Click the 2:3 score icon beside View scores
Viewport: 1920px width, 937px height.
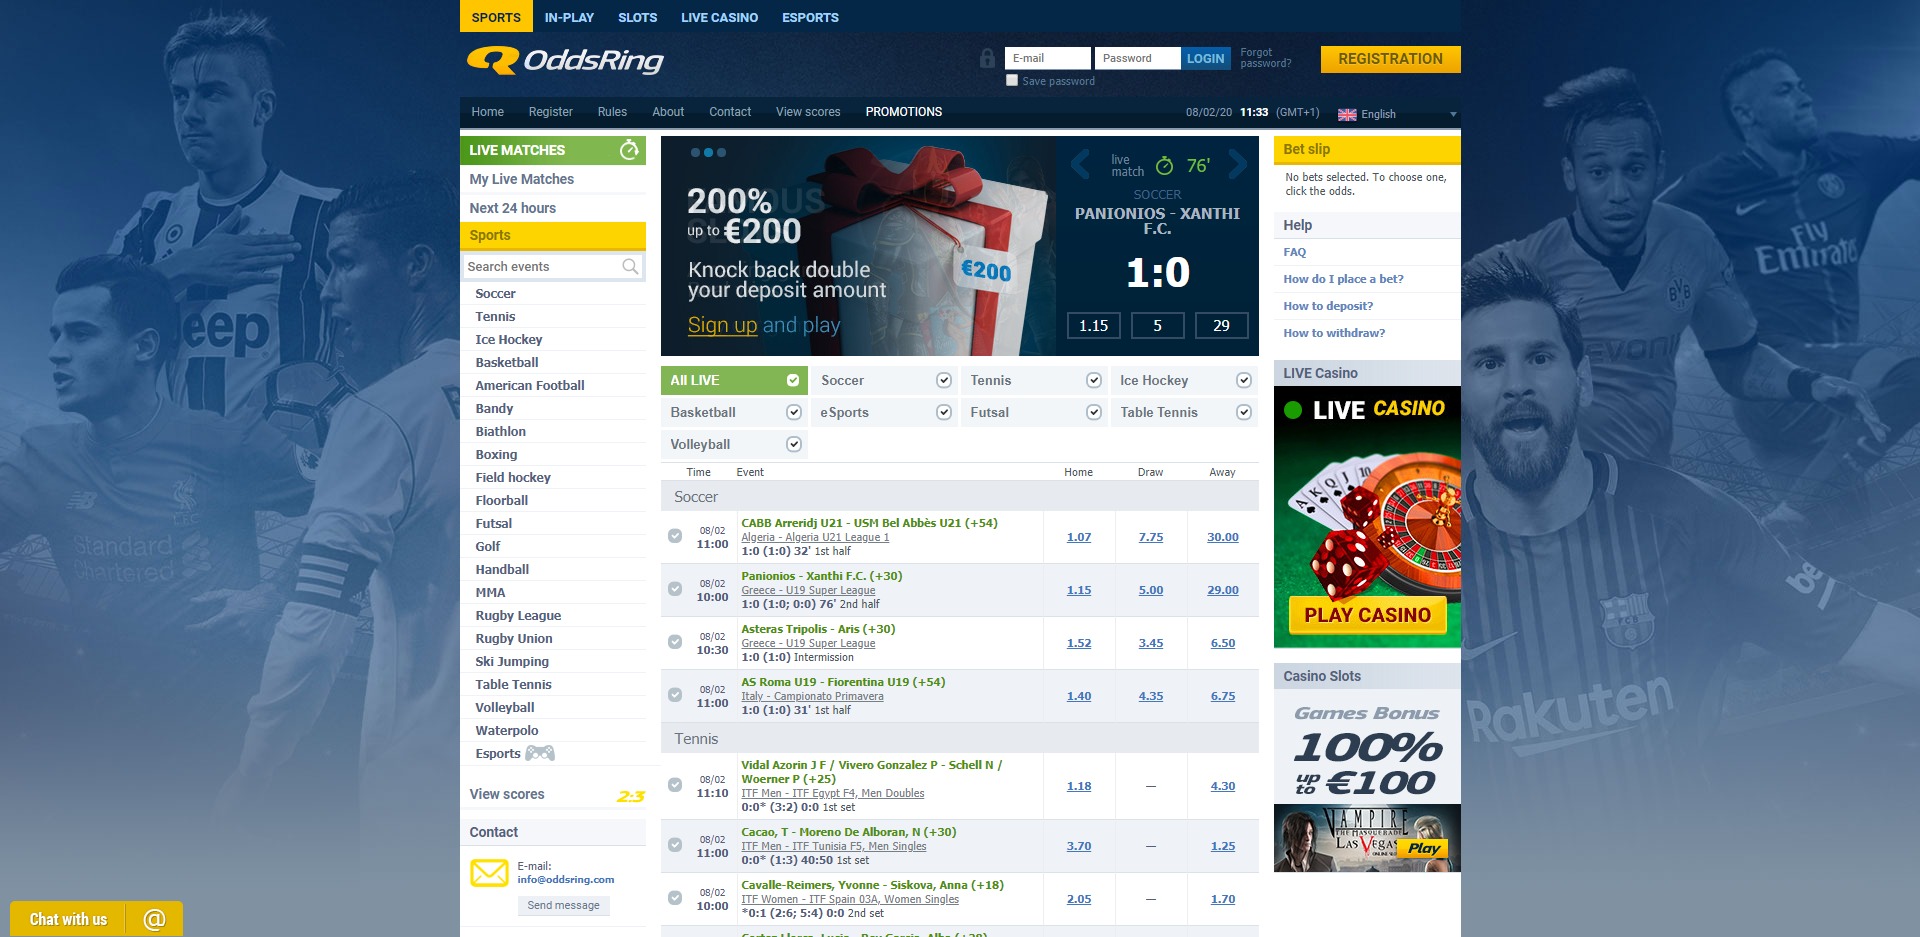click(631, 796)
